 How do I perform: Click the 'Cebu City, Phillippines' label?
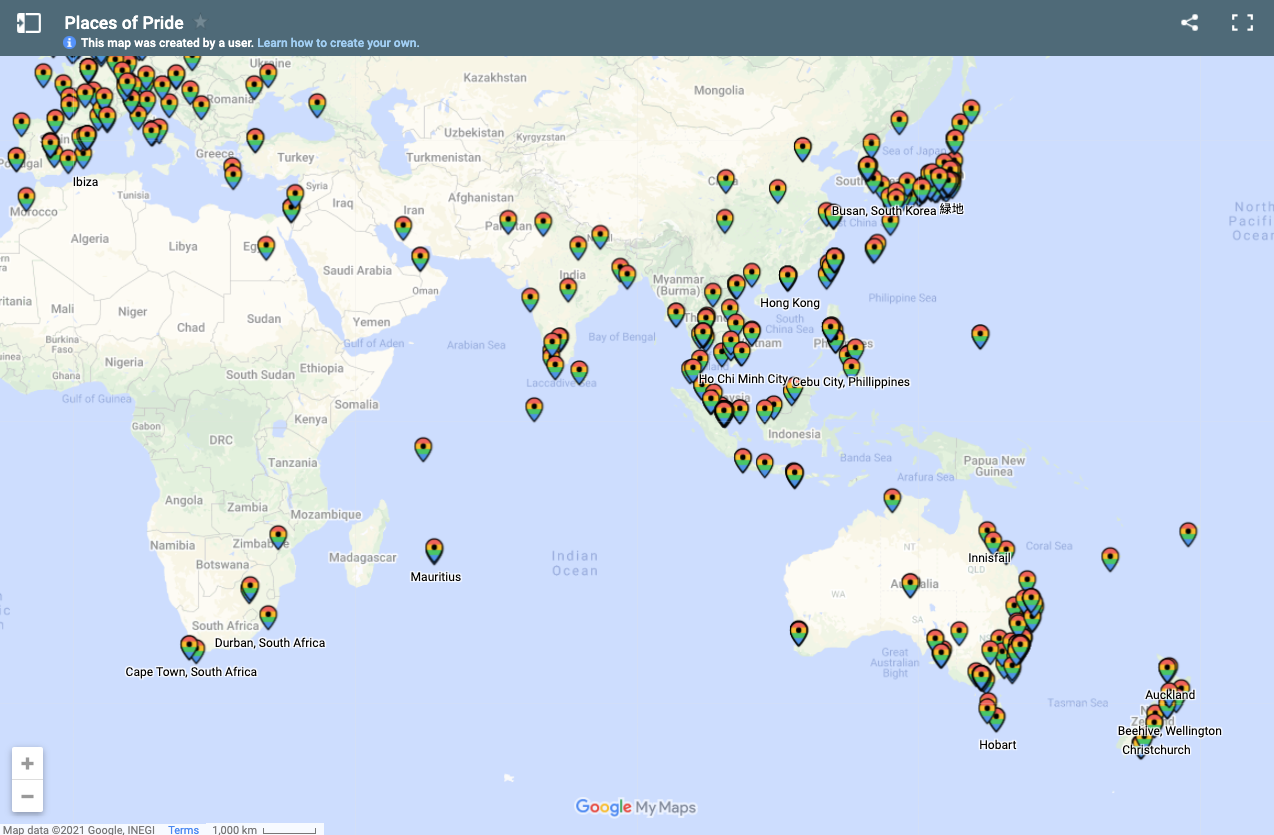[851, 382]
